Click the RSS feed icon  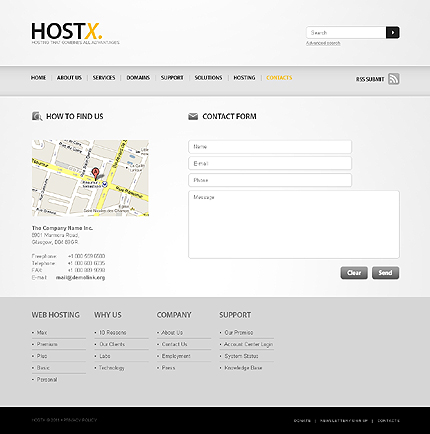coord(394,79)
